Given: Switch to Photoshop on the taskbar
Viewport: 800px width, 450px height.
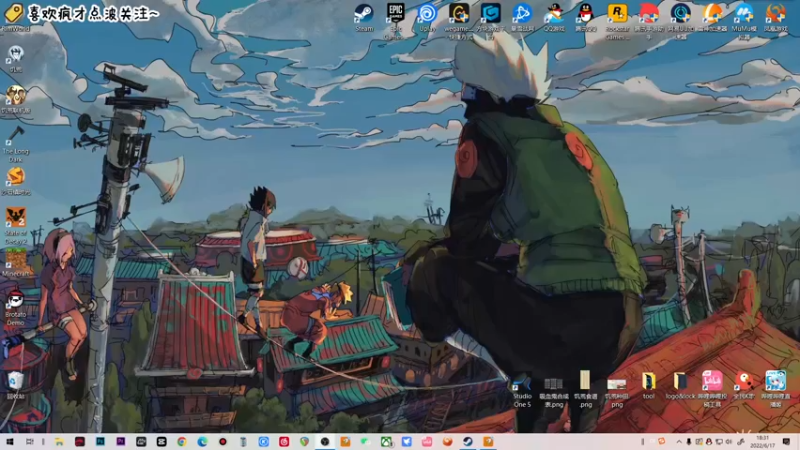Looking at the screenshot, I should point(100,442).
